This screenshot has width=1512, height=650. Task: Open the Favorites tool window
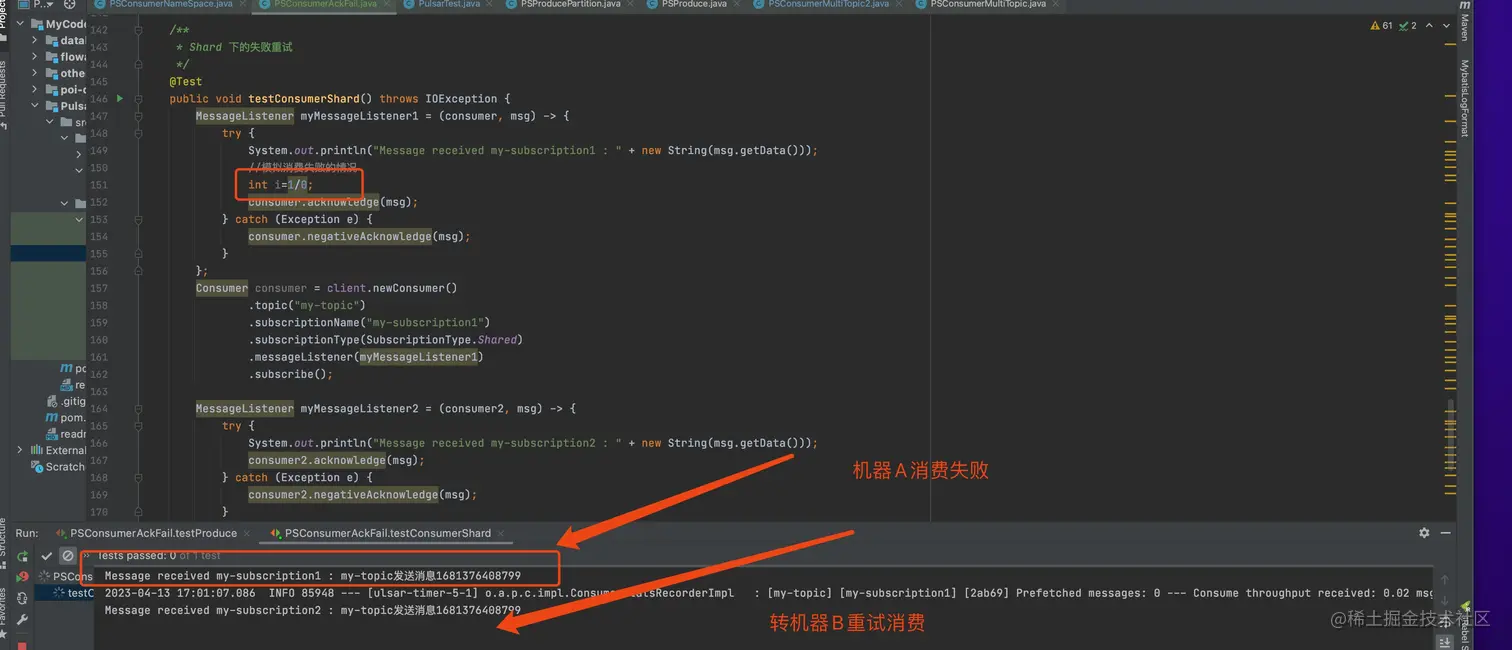tap(4, 612)
